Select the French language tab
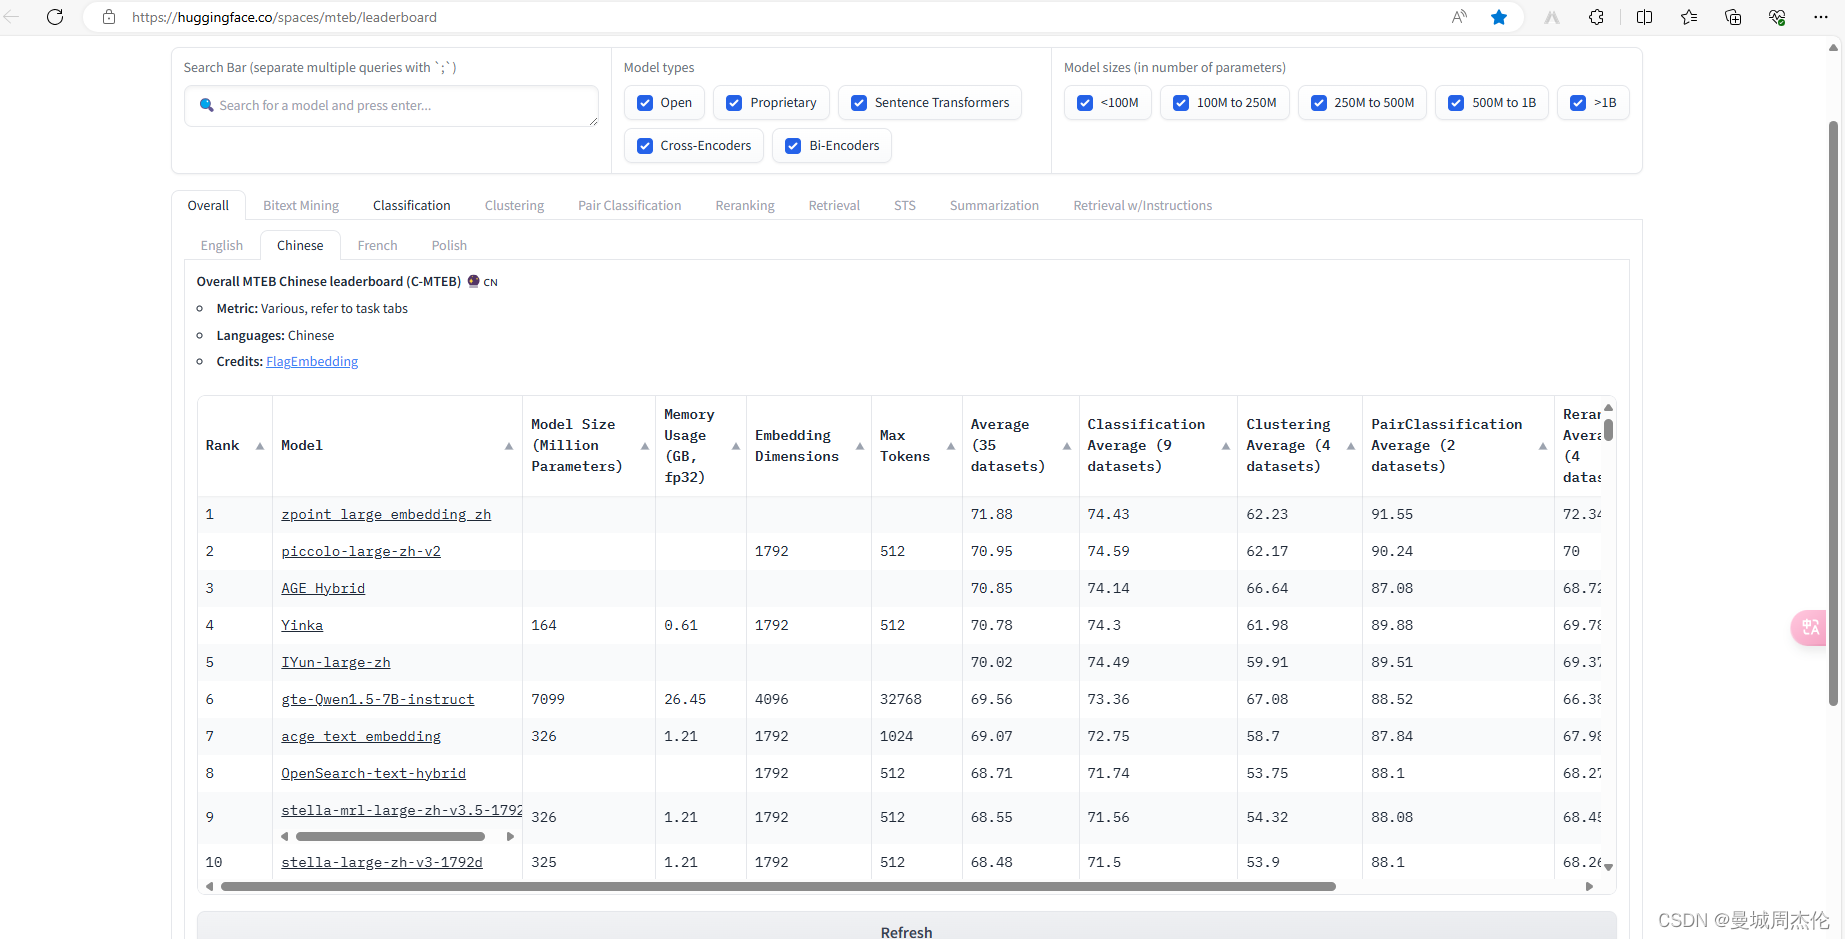Viewport: 1845px width, 939px height. (377, 246)
